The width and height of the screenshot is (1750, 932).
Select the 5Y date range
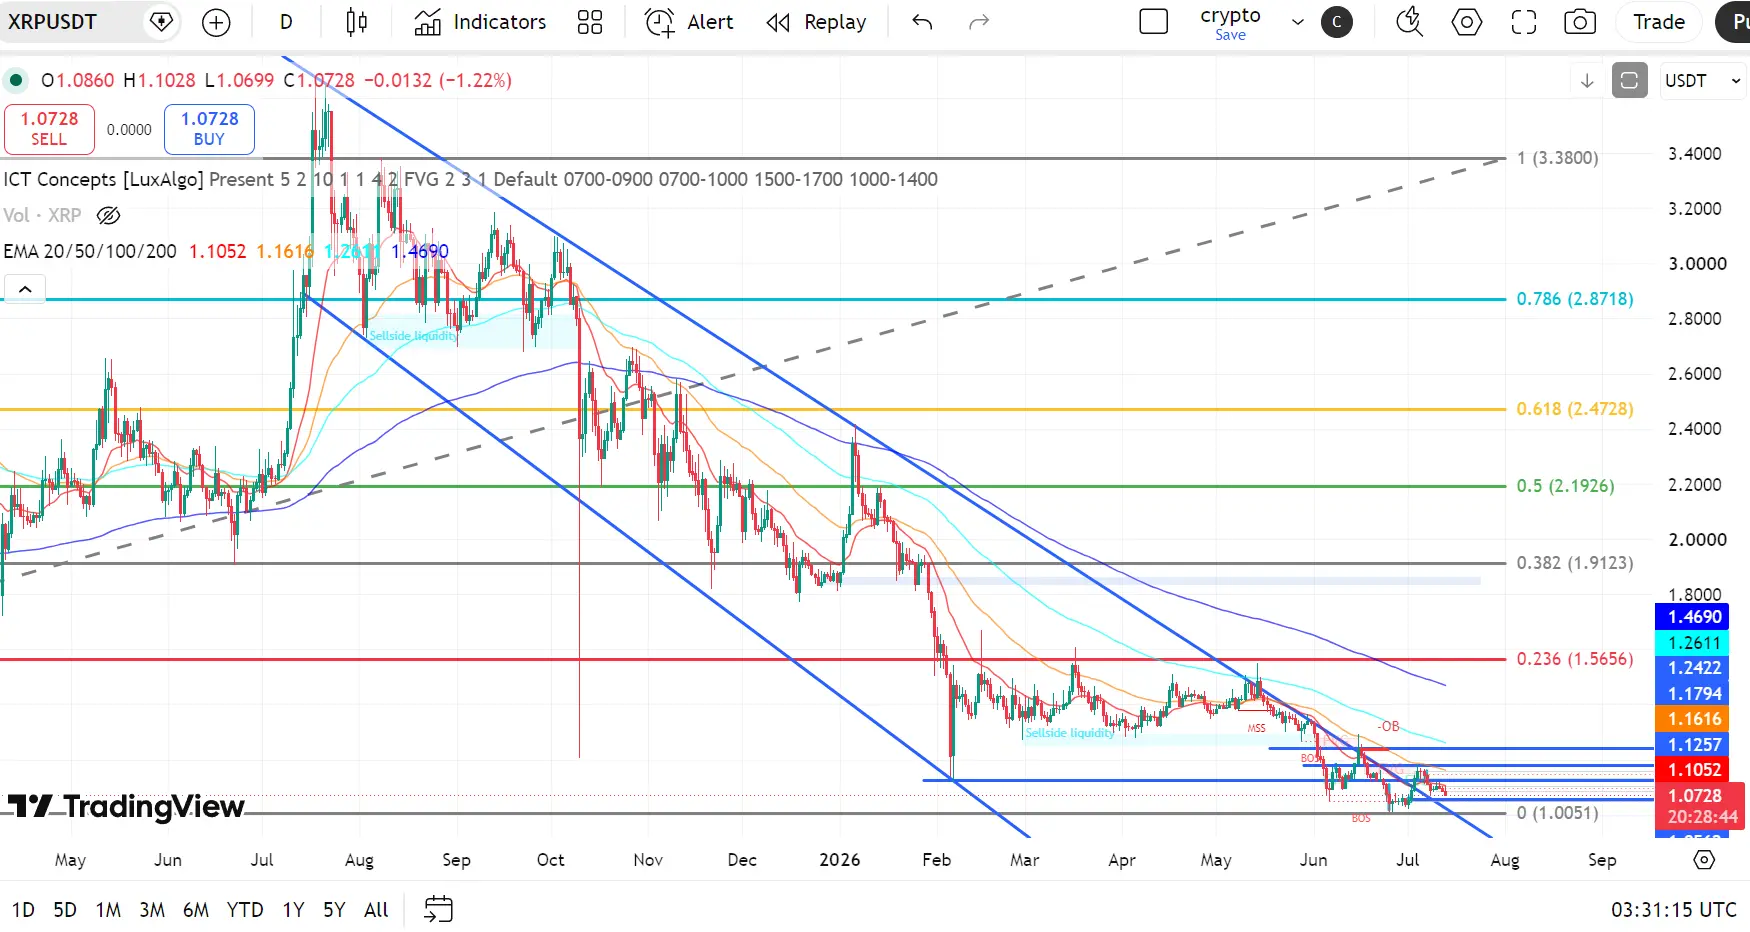[x=334, y=910]
